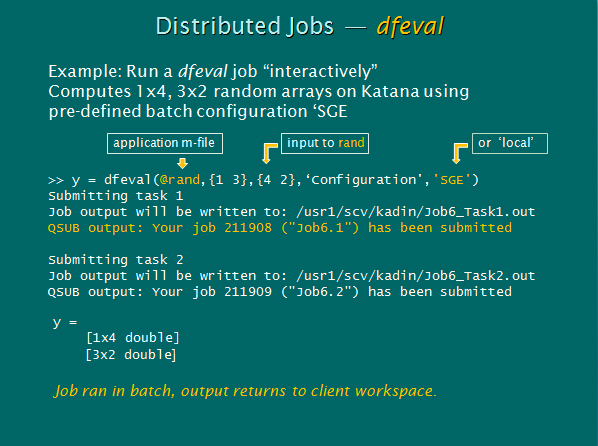Click the '{1 3}' cell argument

228,180
